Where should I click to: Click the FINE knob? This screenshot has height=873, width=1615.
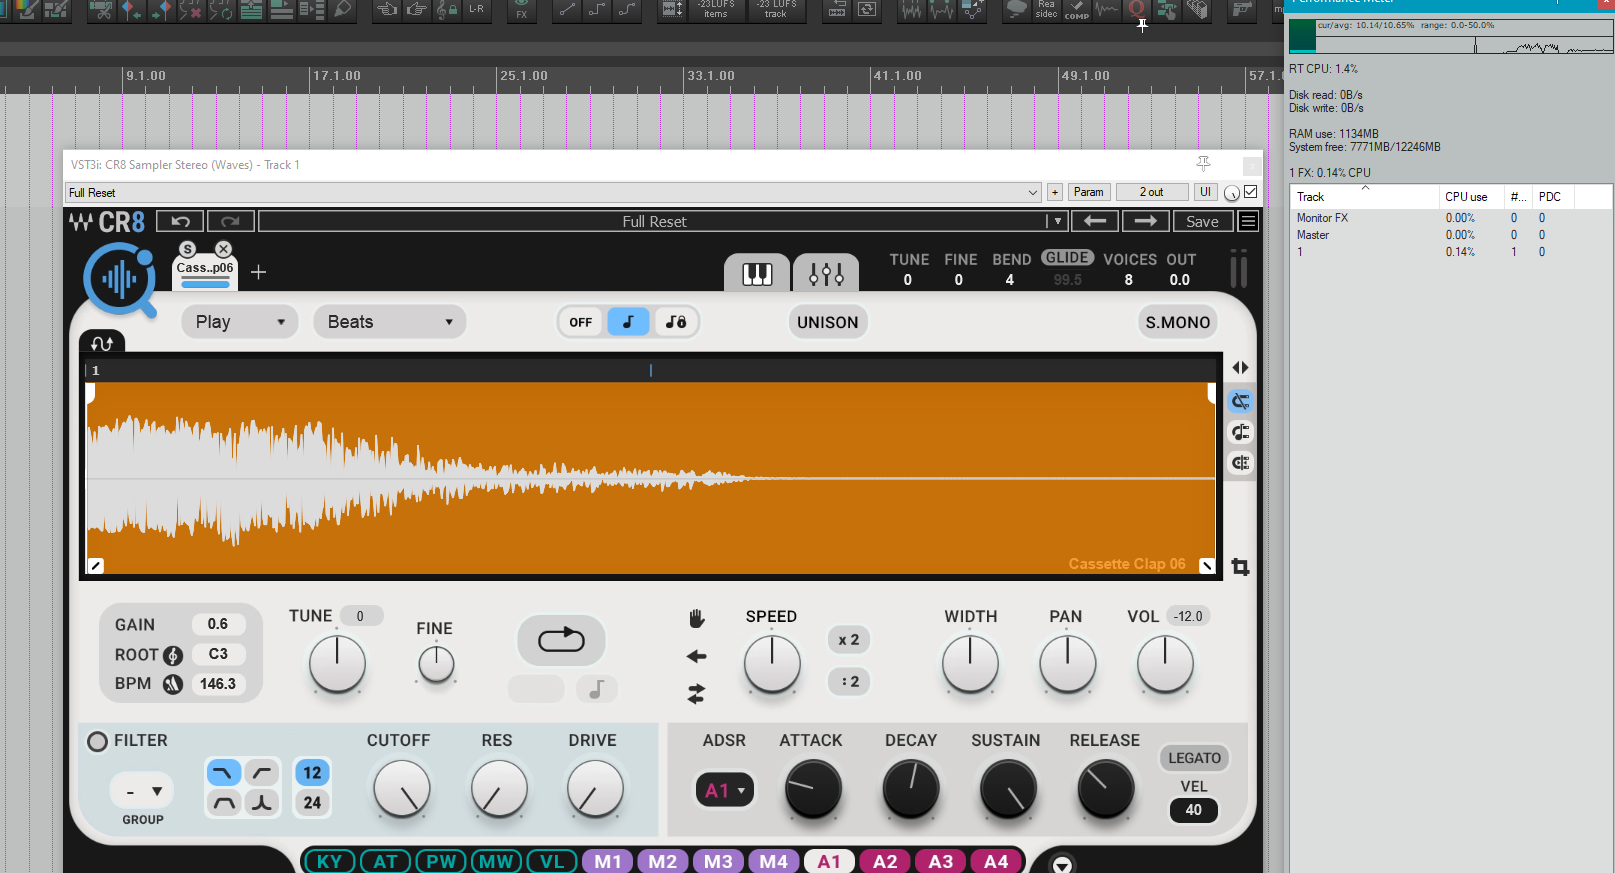436,664
